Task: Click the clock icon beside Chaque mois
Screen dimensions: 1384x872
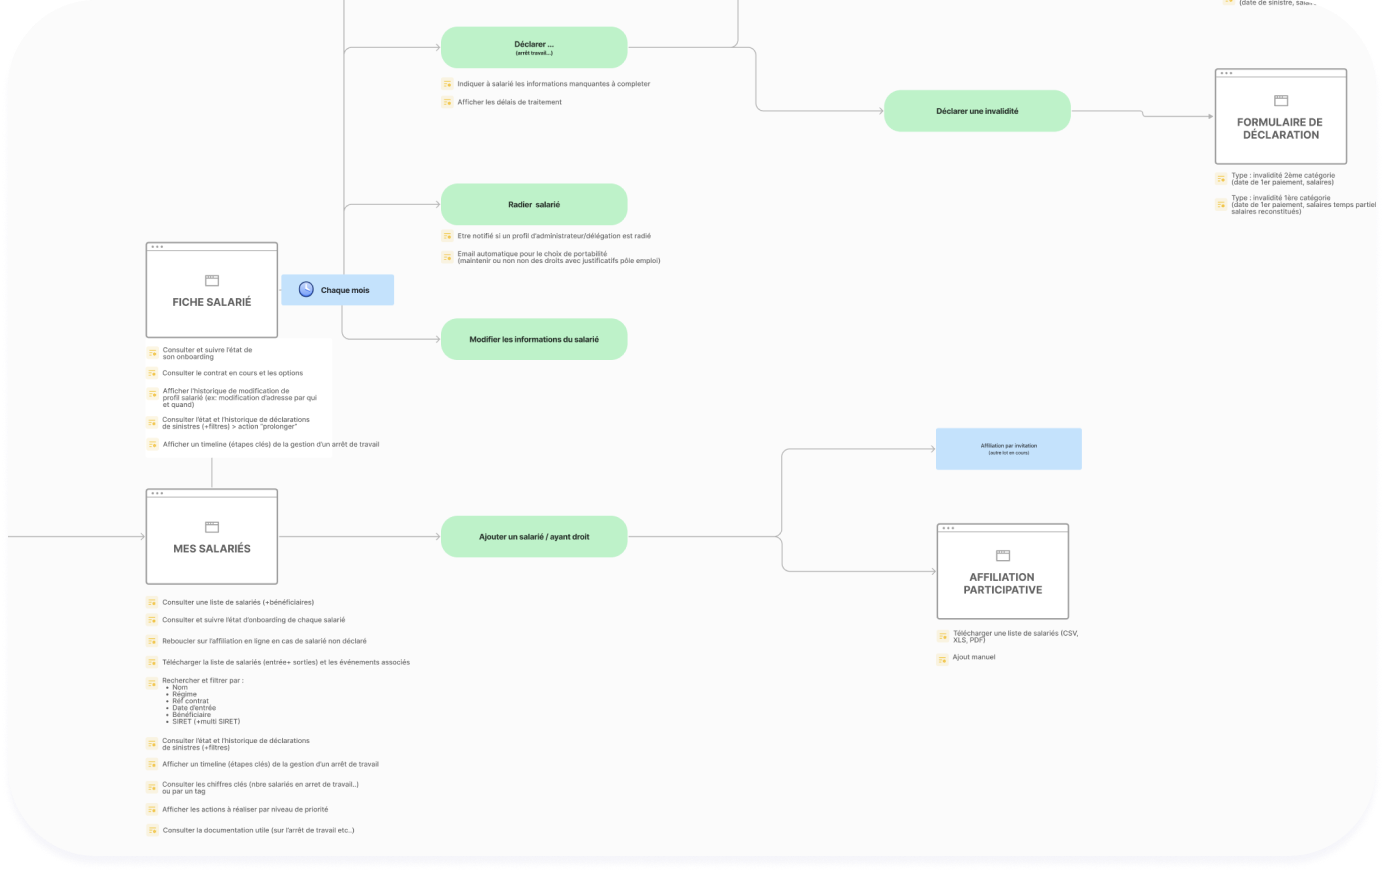Action: point(306,290)
